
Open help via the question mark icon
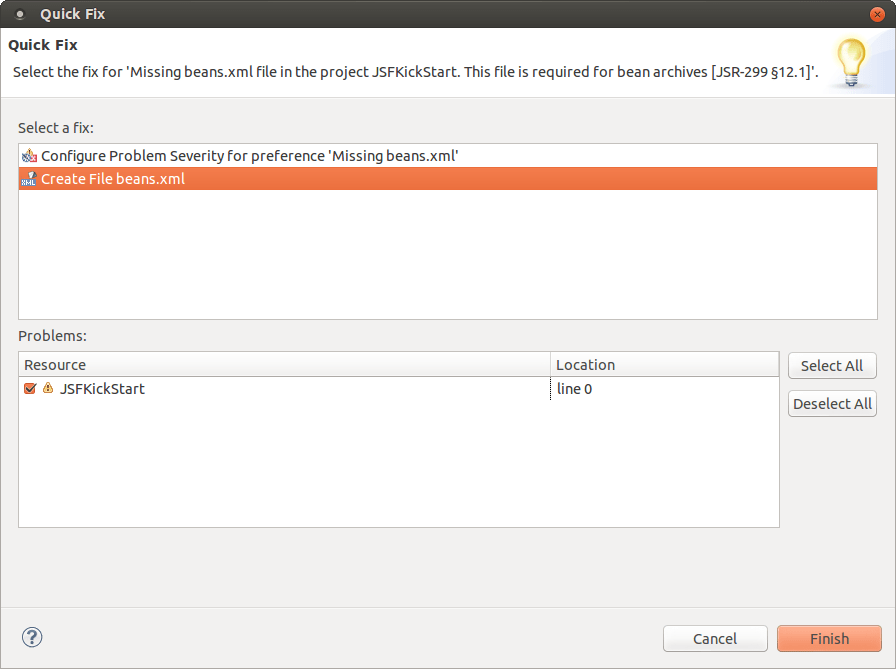(31, 637)
